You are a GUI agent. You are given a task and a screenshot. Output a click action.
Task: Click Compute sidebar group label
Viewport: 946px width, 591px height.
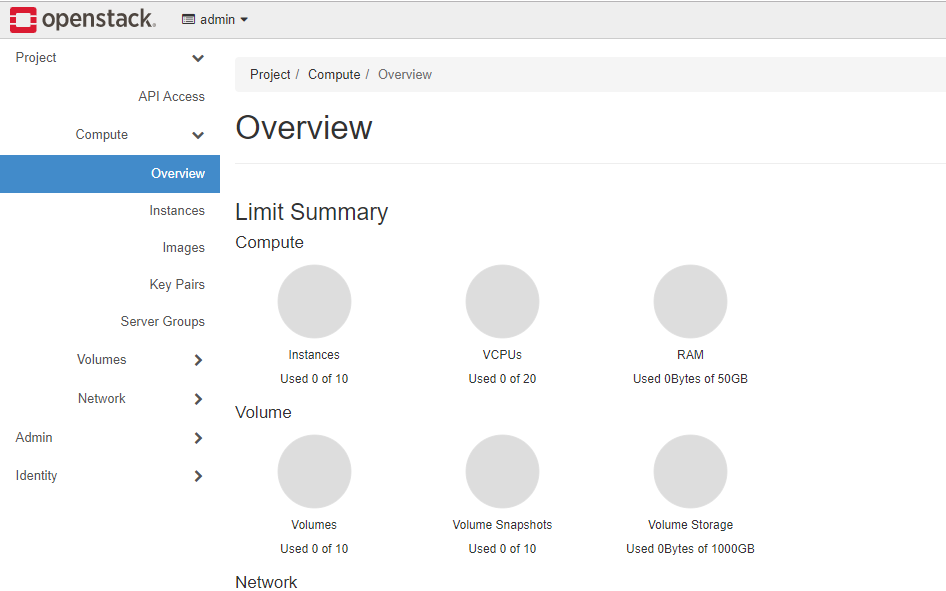click(101, 134)
